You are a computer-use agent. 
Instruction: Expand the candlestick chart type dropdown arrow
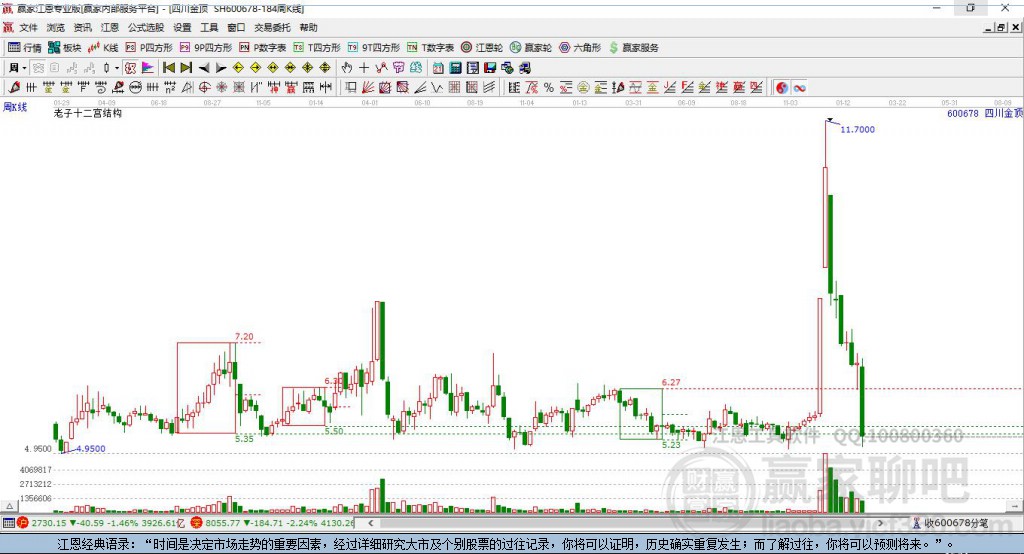click(x=117, y=68)
